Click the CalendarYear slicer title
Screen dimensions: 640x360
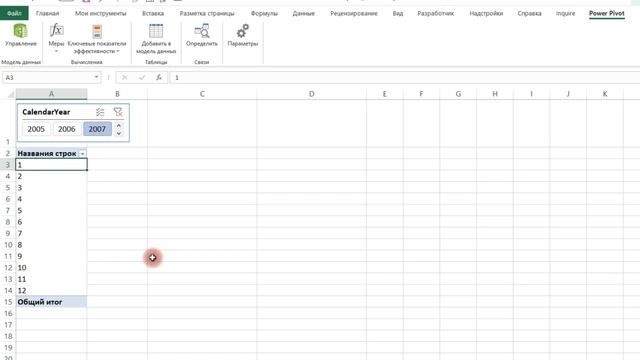click(x=46, y=112)
